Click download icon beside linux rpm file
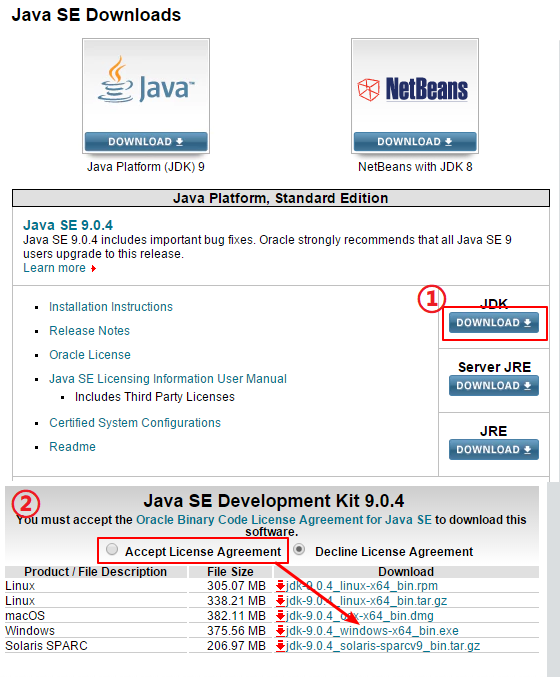Viewport: 560px width, 677px height. (280, 586)
